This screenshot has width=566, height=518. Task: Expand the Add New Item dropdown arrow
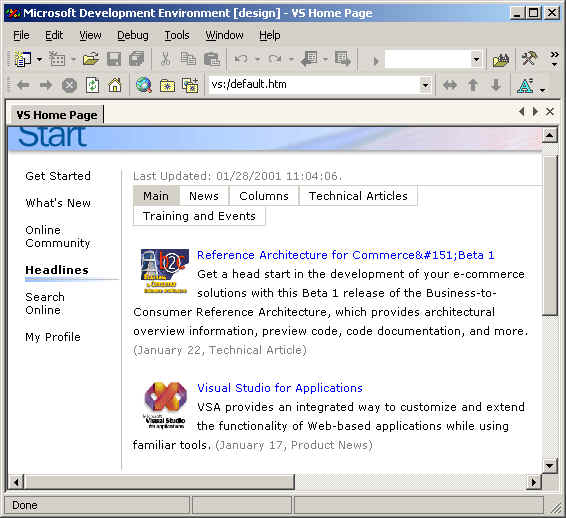tap(73, 59)
